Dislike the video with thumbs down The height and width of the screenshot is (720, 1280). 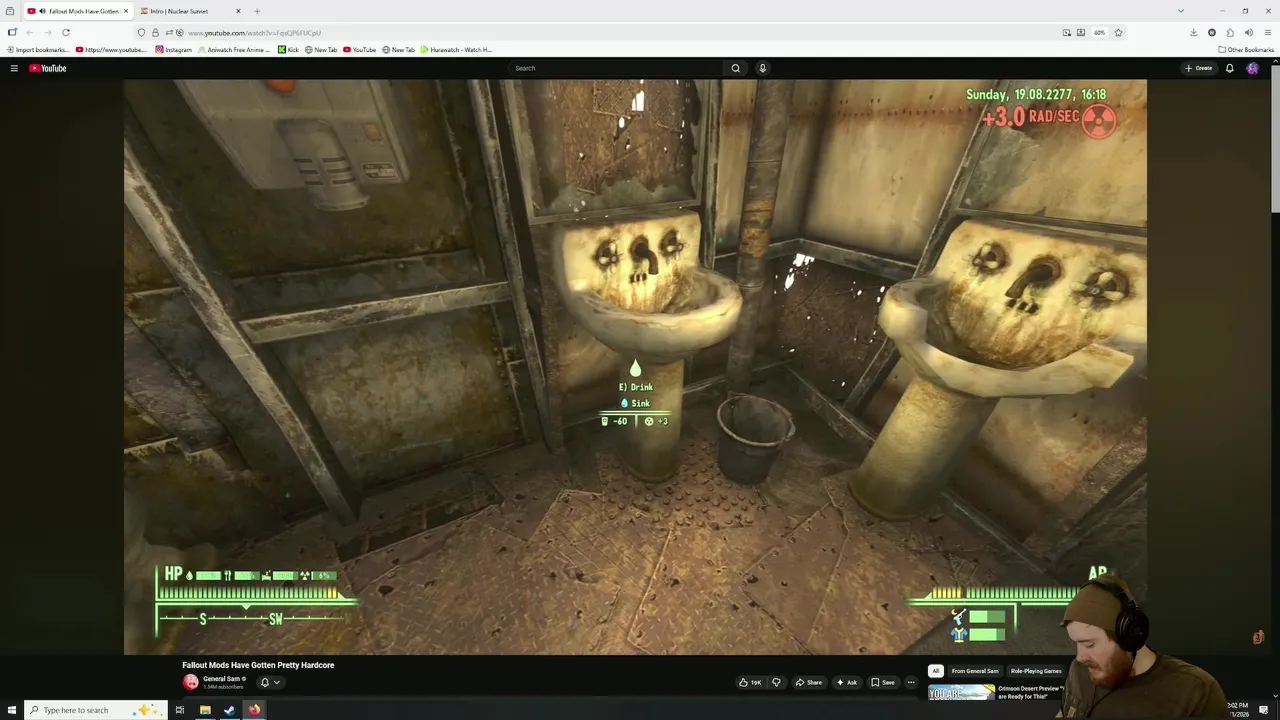(x=776, y=682)
